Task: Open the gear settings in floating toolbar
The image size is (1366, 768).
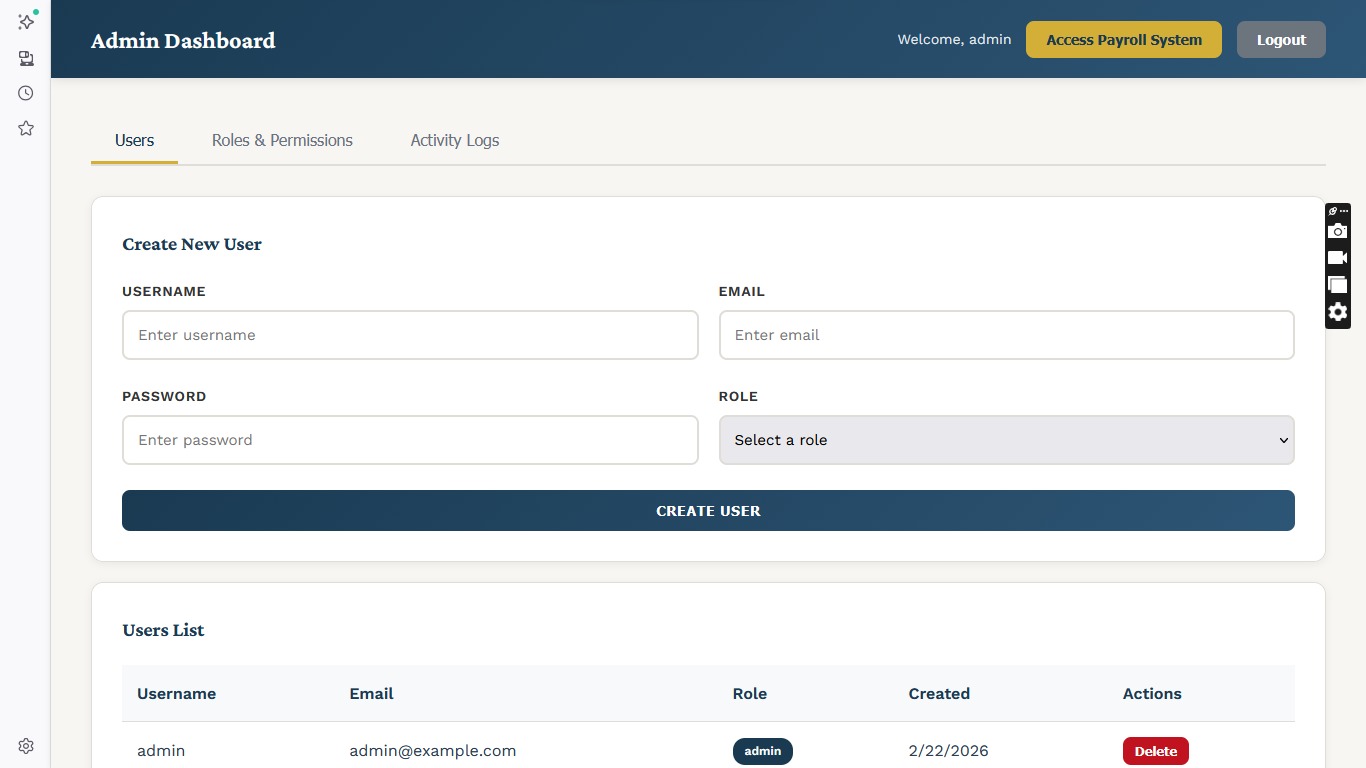Action: click(1337, 312)
